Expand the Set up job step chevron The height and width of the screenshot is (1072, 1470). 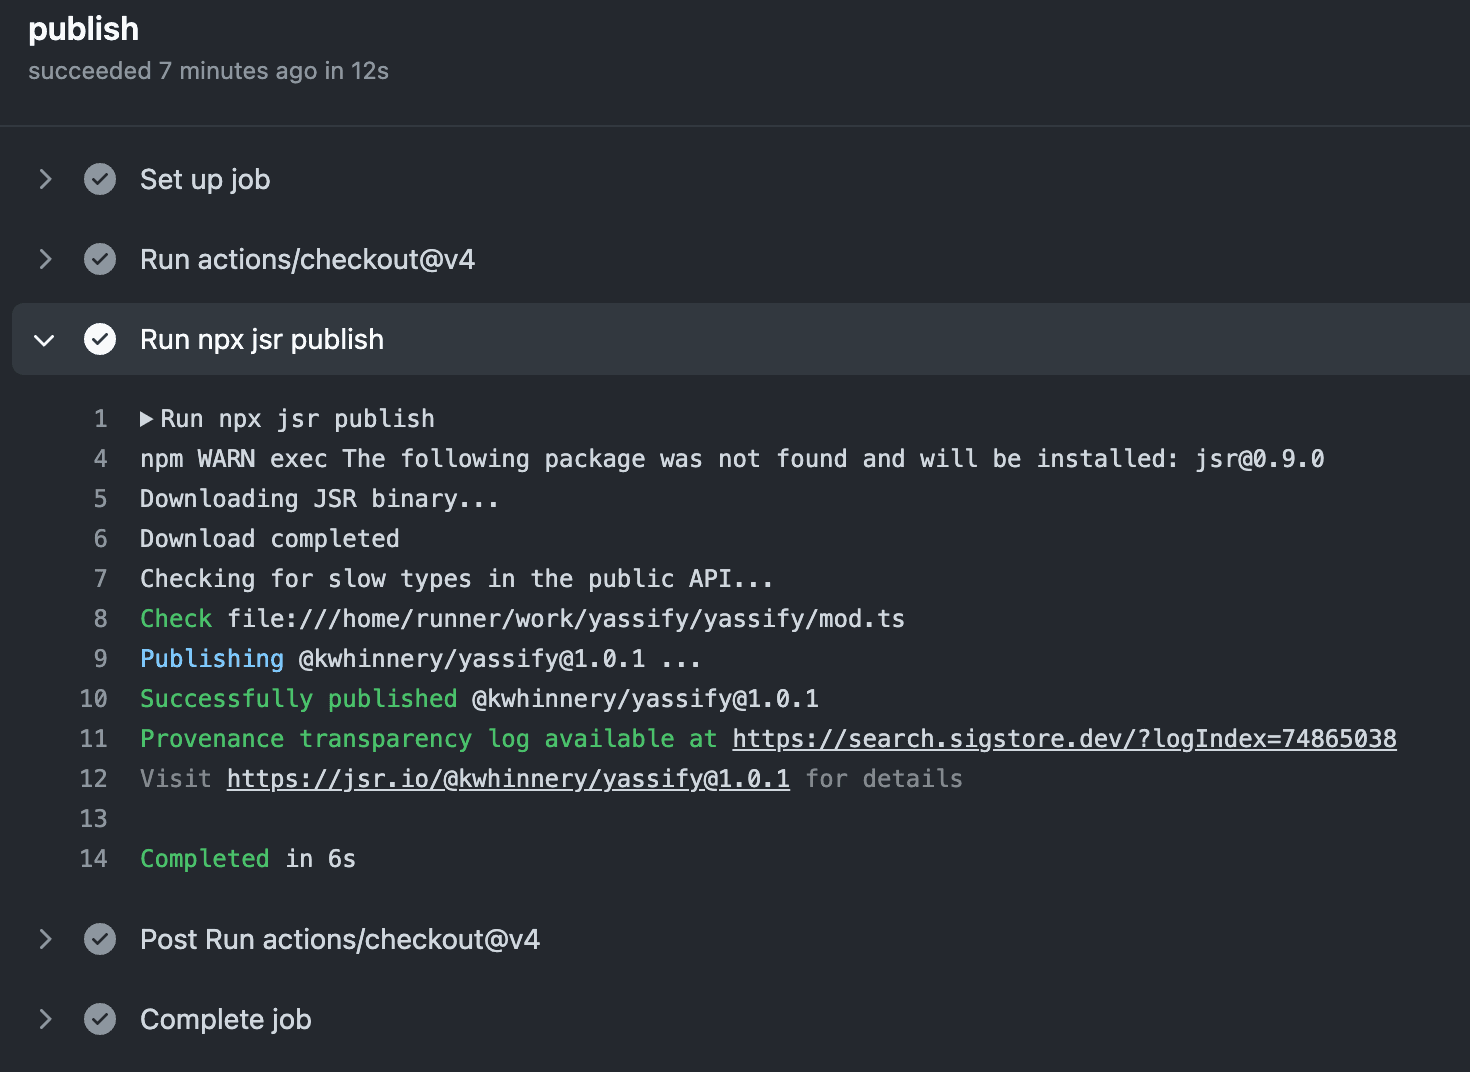(45, 179)
